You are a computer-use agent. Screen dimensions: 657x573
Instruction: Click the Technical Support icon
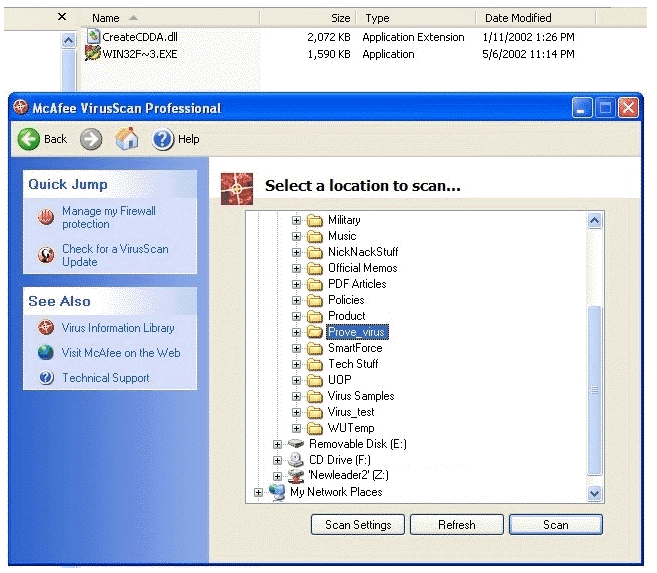[x=45, y=378]
